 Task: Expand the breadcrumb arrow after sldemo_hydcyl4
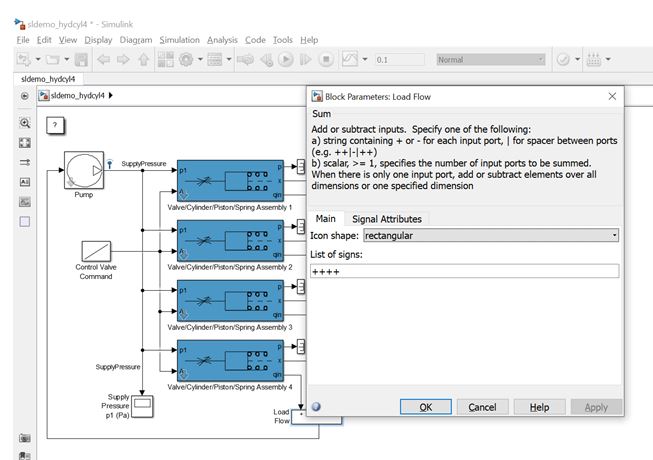coord(111,95)
